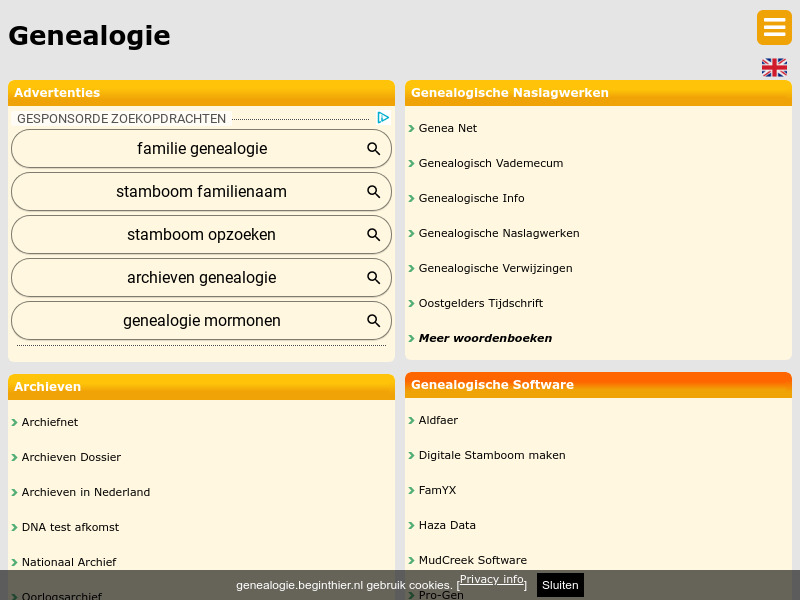
Task: Open the Archiefnet link
Action: 49,422
